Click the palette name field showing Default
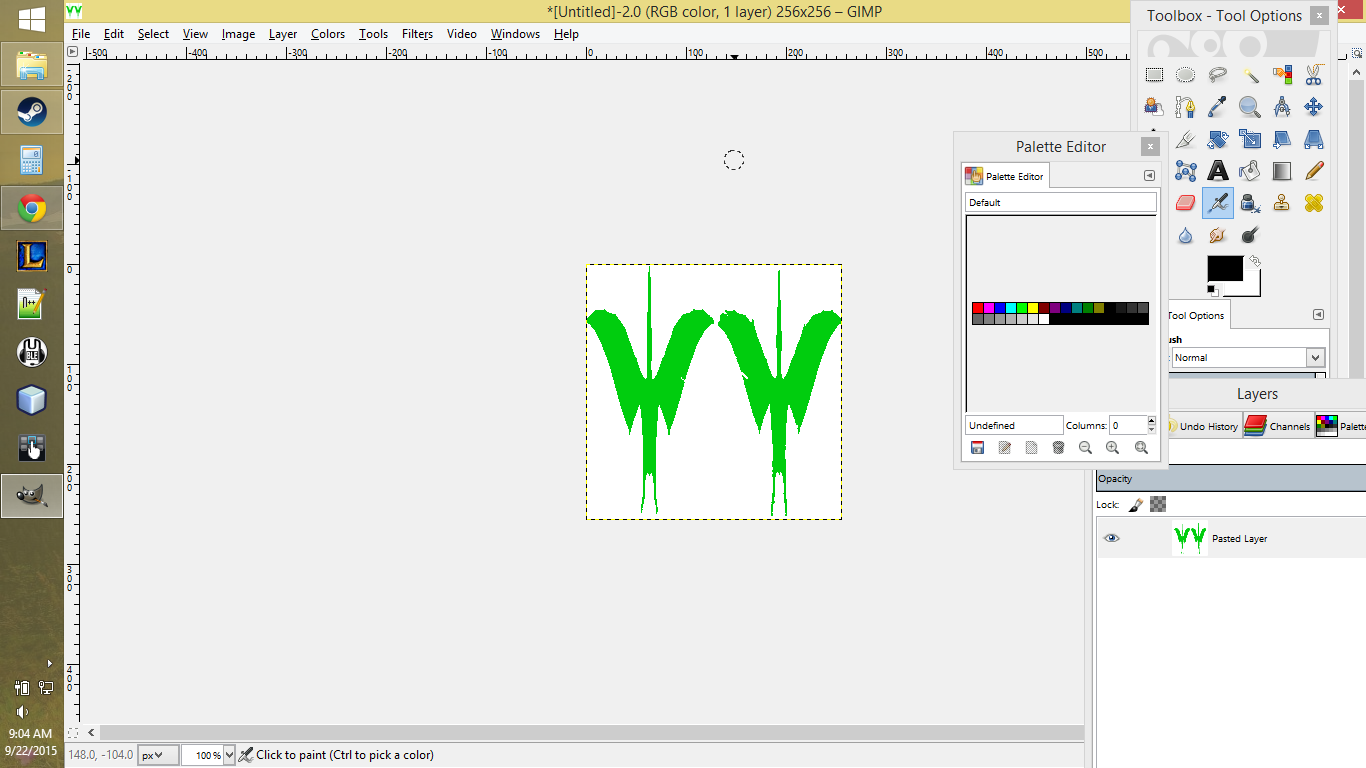 click(x=1060, y=202)
